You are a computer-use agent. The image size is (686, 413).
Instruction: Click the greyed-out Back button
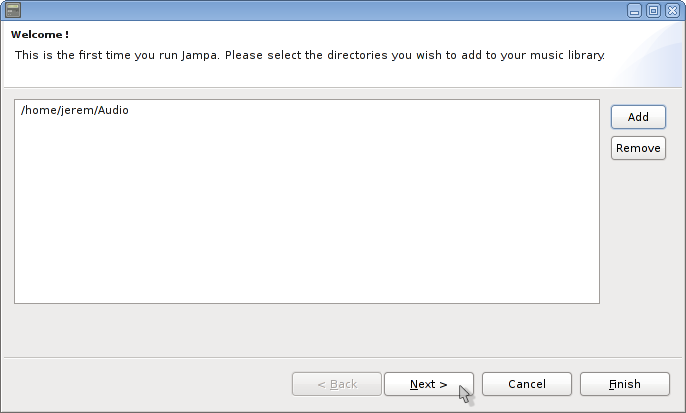336,384
